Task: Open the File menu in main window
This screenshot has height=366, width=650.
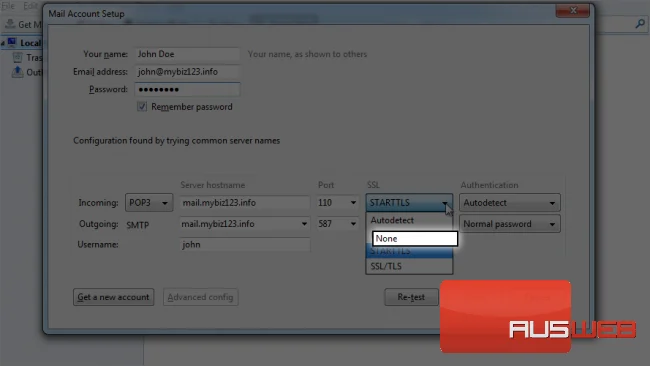Action: click(x=8, y=6)
